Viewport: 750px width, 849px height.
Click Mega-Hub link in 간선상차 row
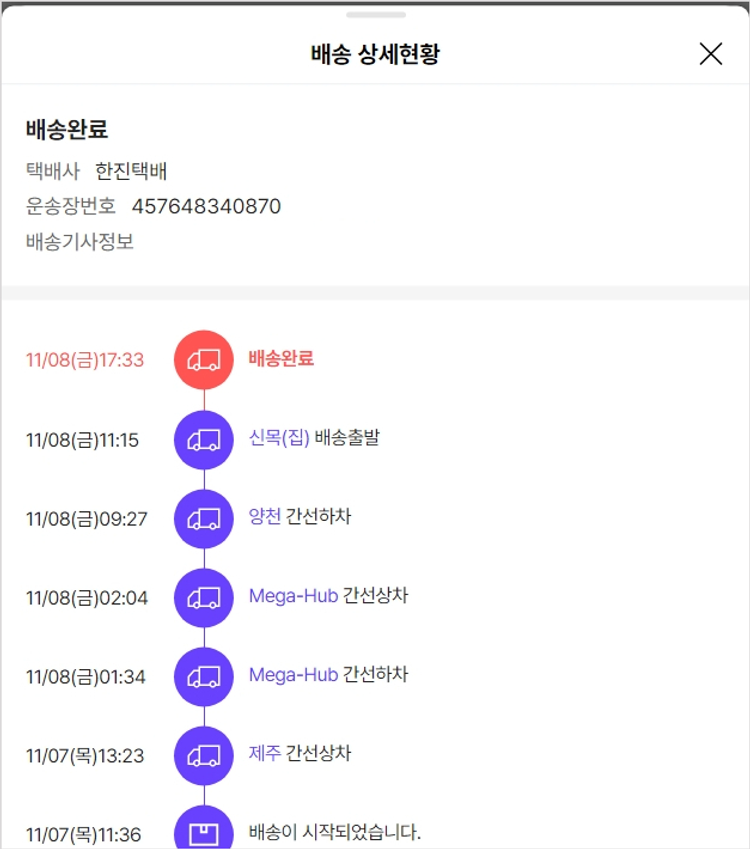[x=293, y=596]
